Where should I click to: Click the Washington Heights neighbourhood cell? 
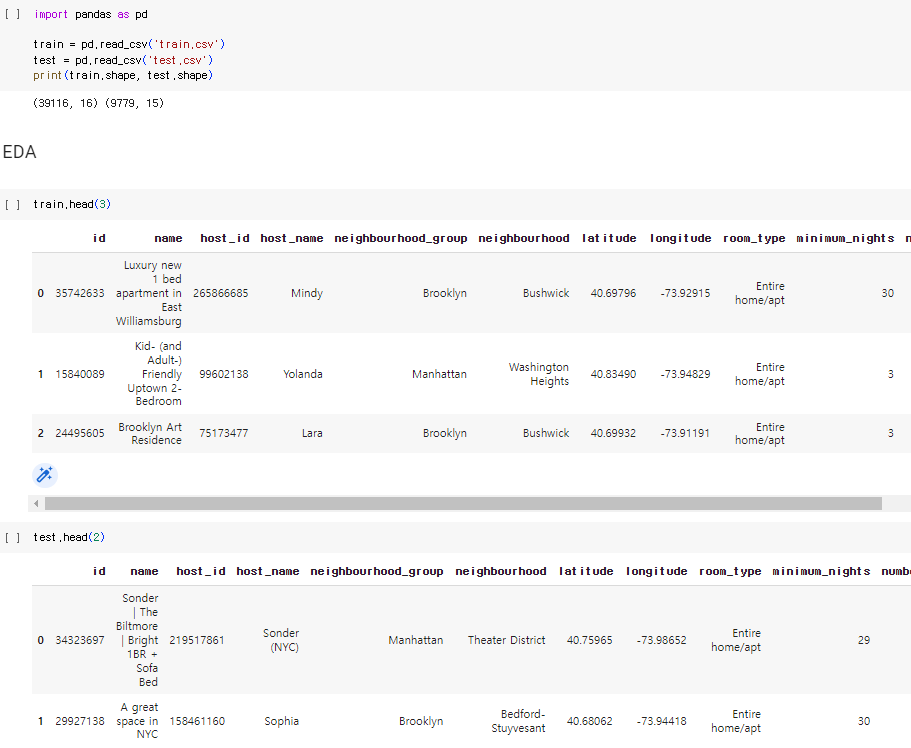tap(539, 374)
